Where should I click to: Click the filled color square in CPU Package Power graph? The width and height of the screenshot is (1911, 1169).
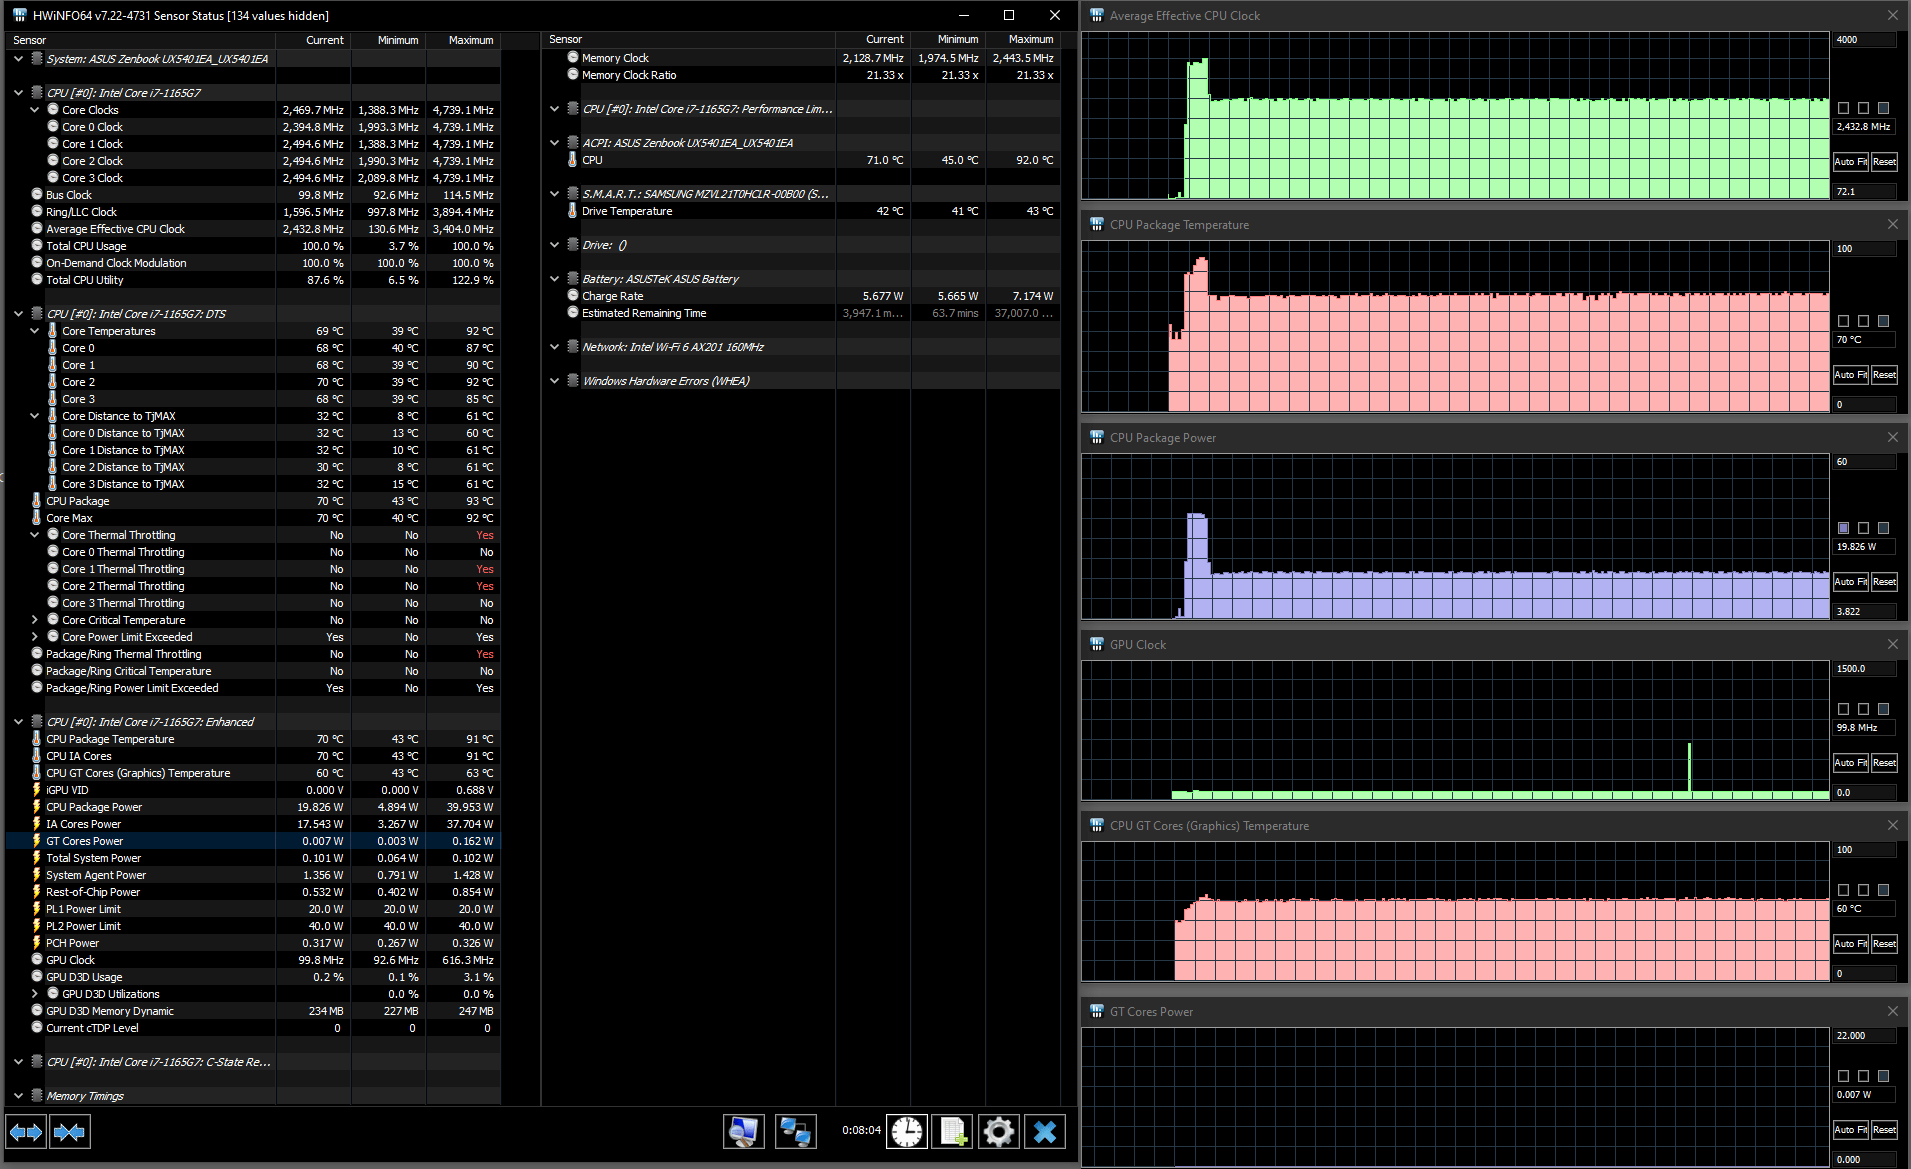1843,528
